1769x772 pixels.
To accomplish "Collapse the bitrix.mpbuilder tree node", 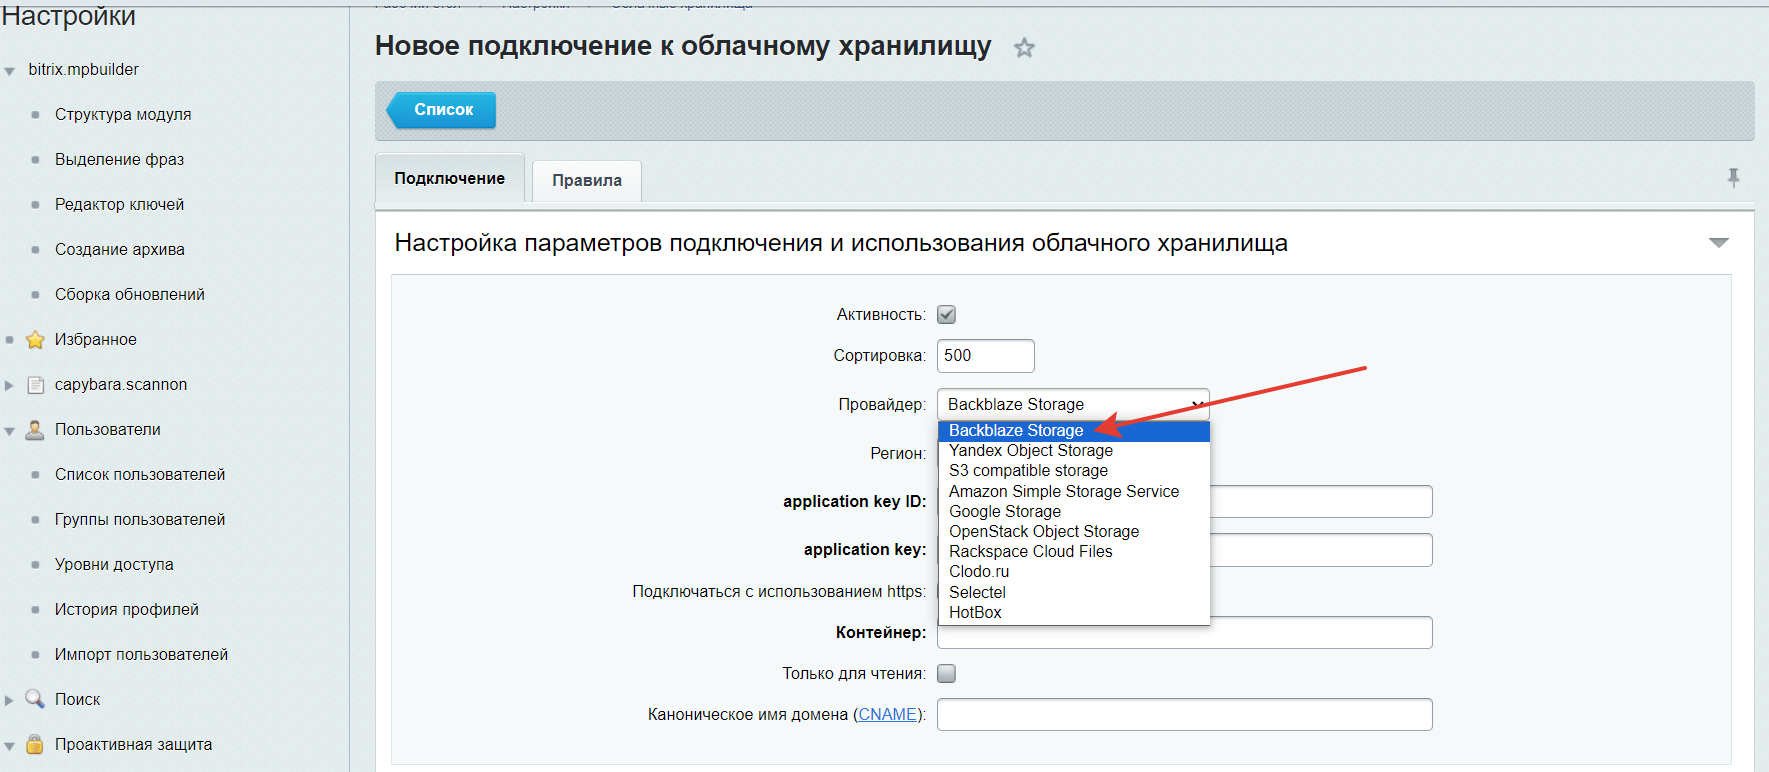I will (10, 71).
